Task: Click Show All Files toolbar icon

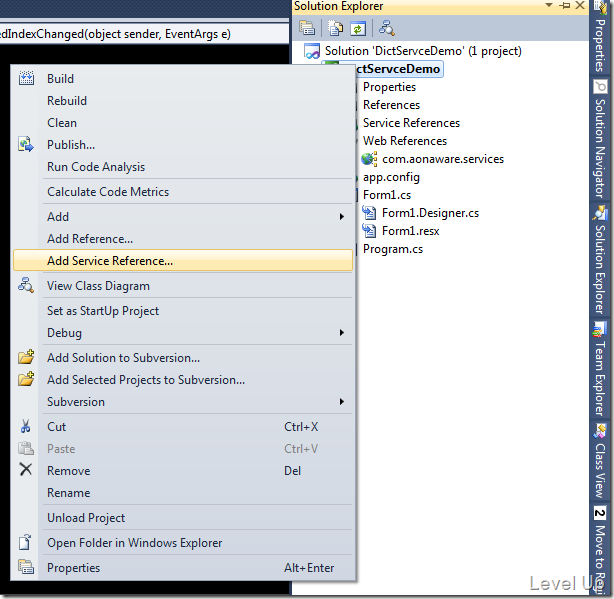Action: coord(335,28)
